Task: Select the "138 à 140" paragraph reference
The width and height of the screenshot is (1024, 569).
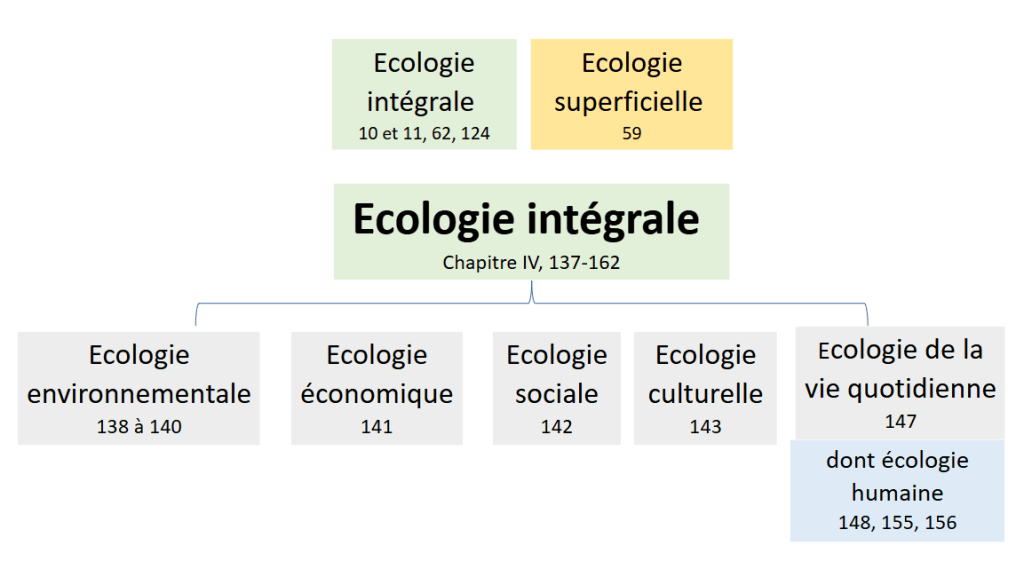Action: coord(139,427)
